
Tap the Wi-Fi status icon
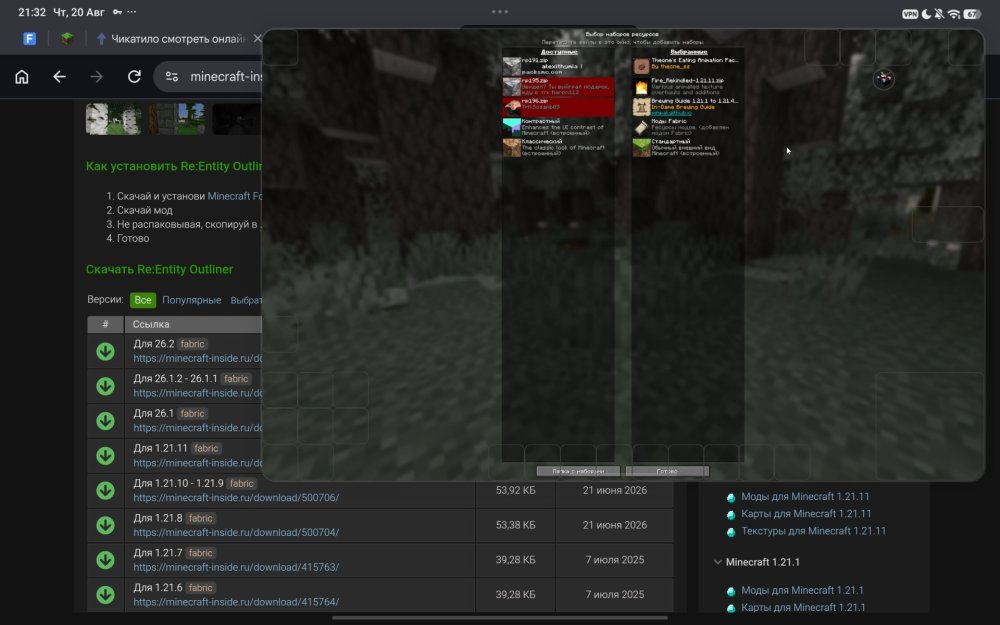pos(954,14)
